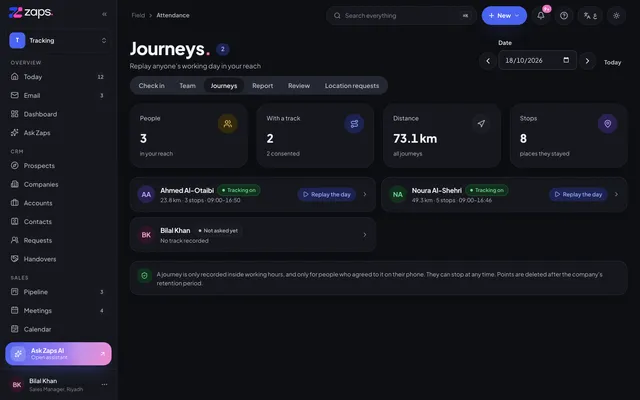Open Meetings in sidebar
This screenshot has height=400, width=640.
pyautogui.click(x=58, y=311)
